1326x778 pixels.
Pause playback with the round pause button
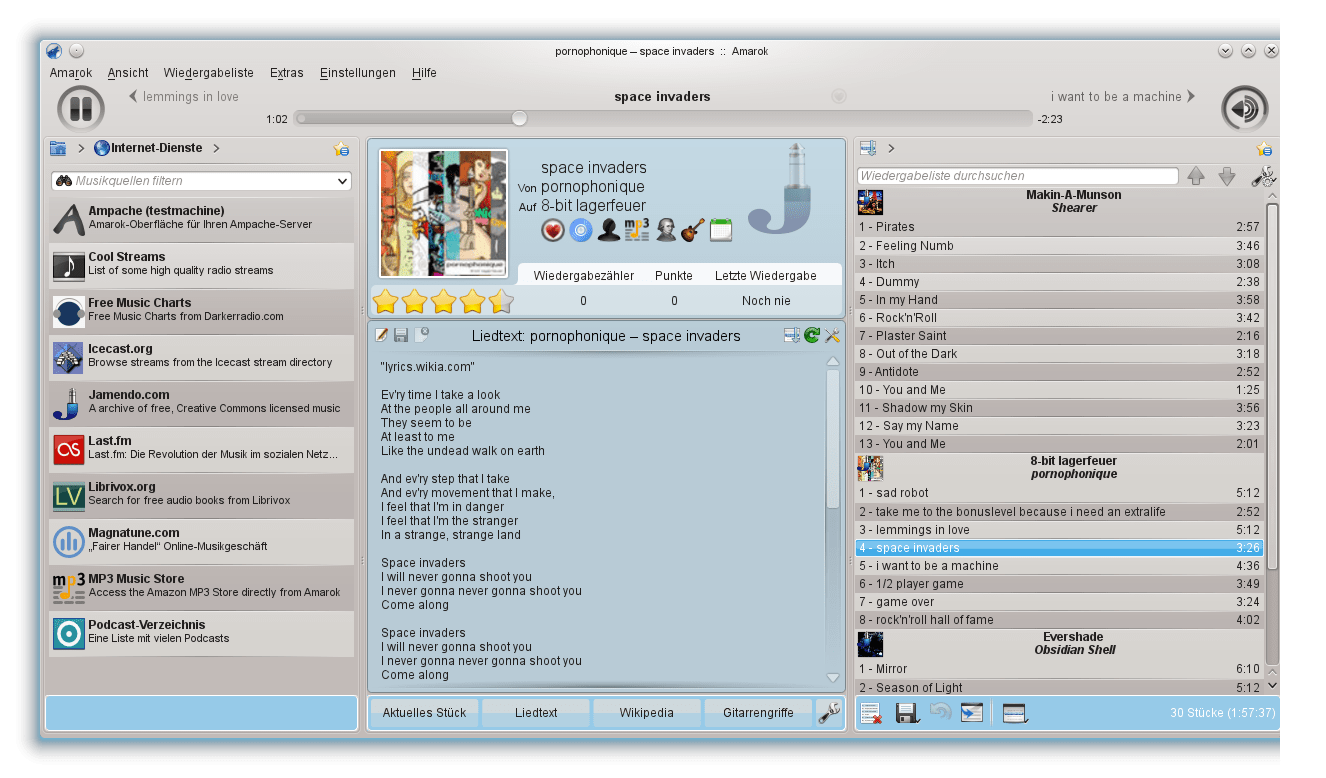tap(81, 108)
